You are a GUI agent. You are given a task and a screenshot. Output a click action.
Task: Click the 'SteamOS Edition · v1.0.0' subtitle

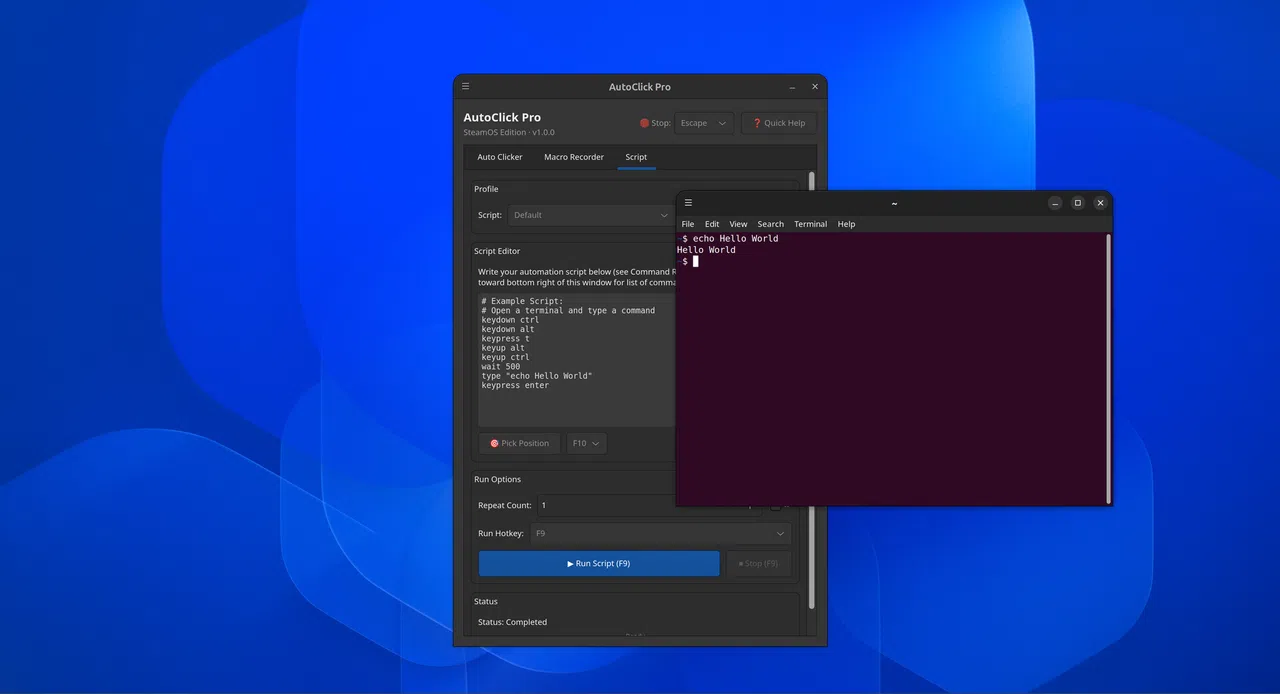coord(508,132)
